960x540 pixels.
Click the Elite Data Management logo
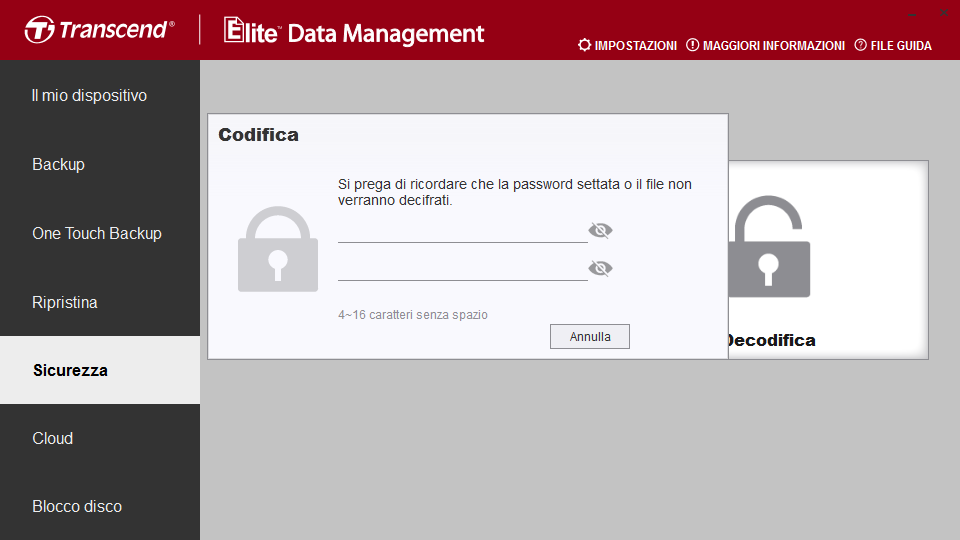[354, 31]
